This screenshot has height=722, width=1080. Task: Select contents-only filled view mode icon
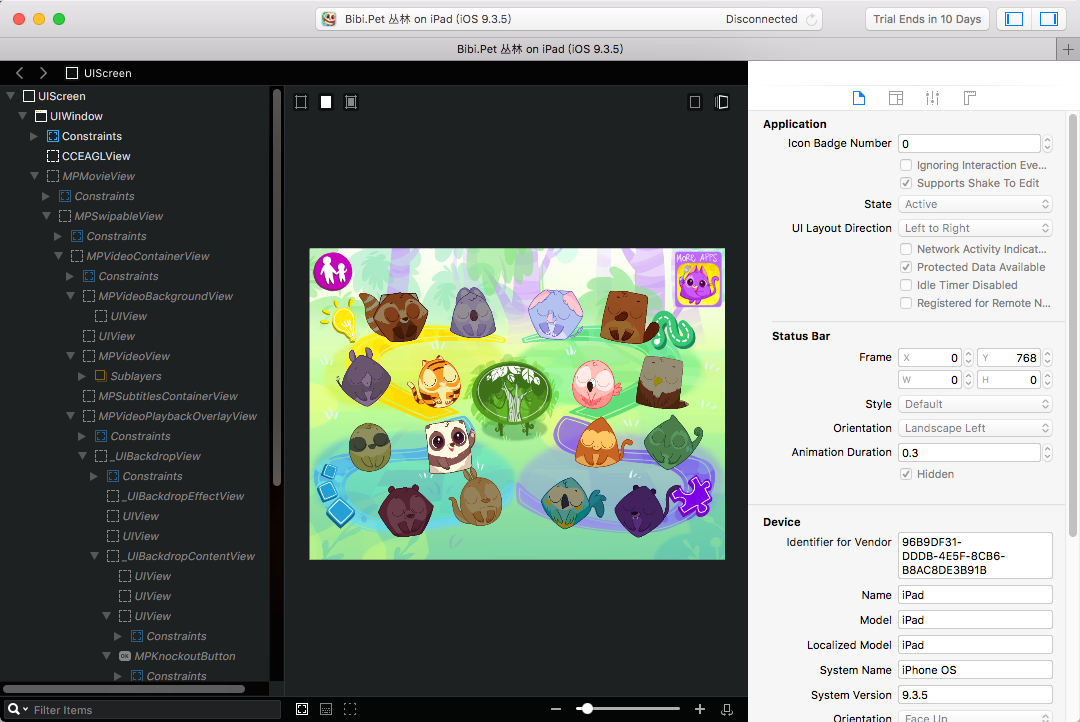[x=326, y=102]
